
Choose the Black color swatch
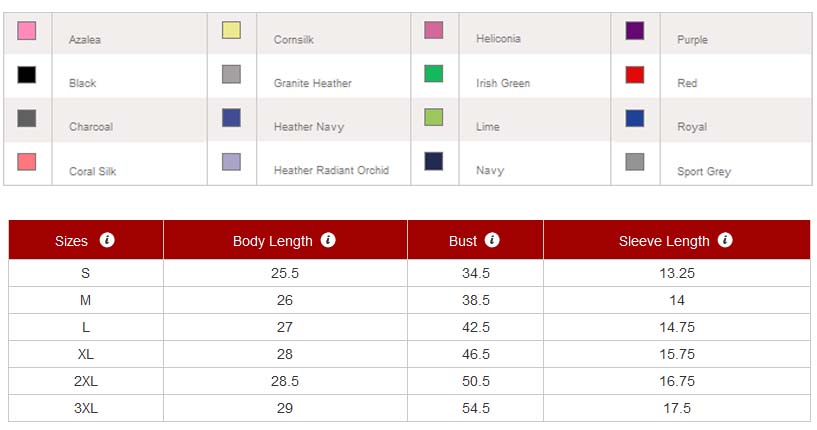27,74
